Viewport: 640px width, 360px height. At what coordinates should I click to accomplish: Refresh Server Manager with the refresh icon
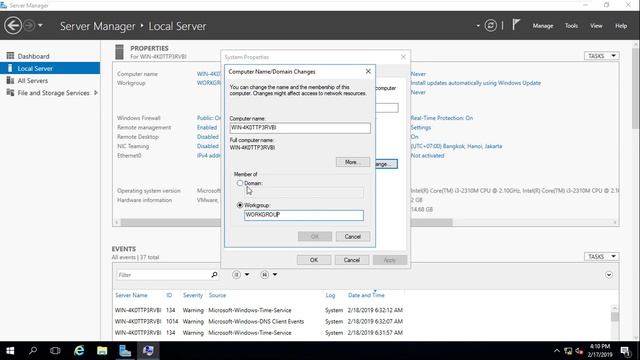coord(491,26)
